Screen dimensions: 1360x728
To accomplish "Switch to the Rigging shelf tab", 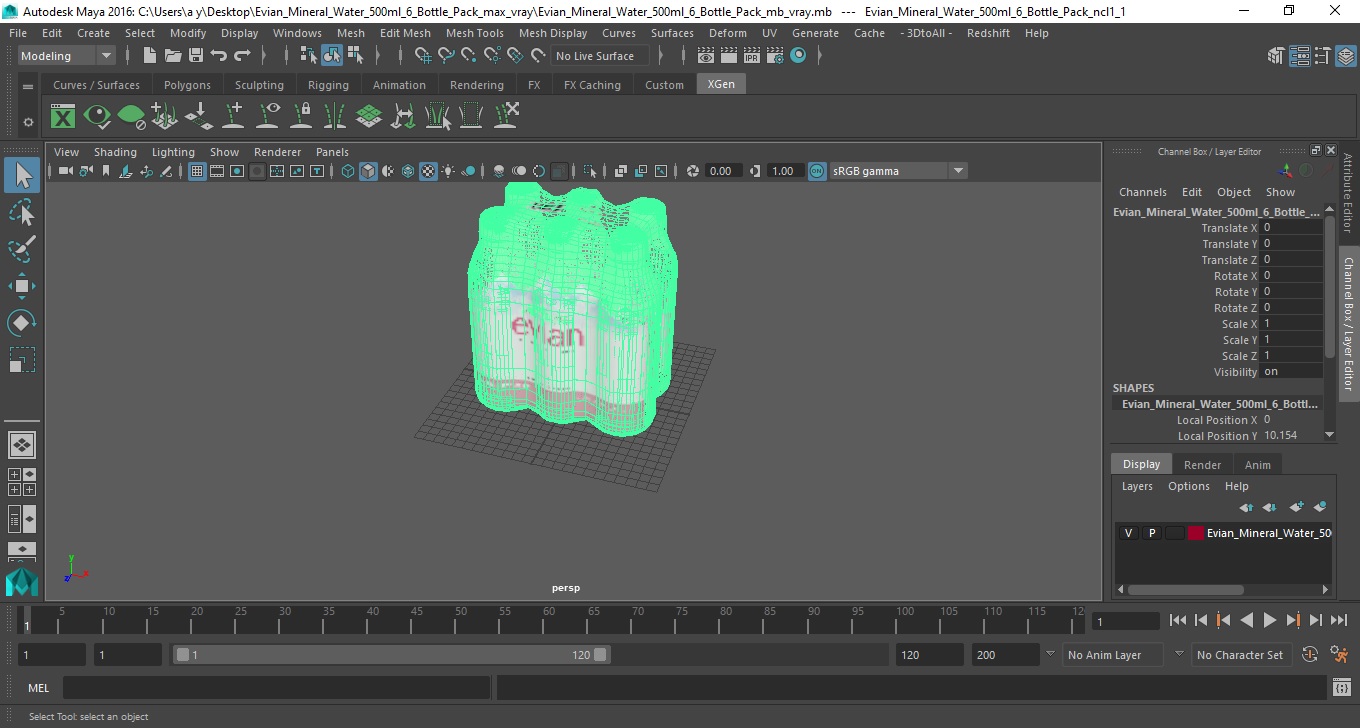I will click(x=328, y=85).
